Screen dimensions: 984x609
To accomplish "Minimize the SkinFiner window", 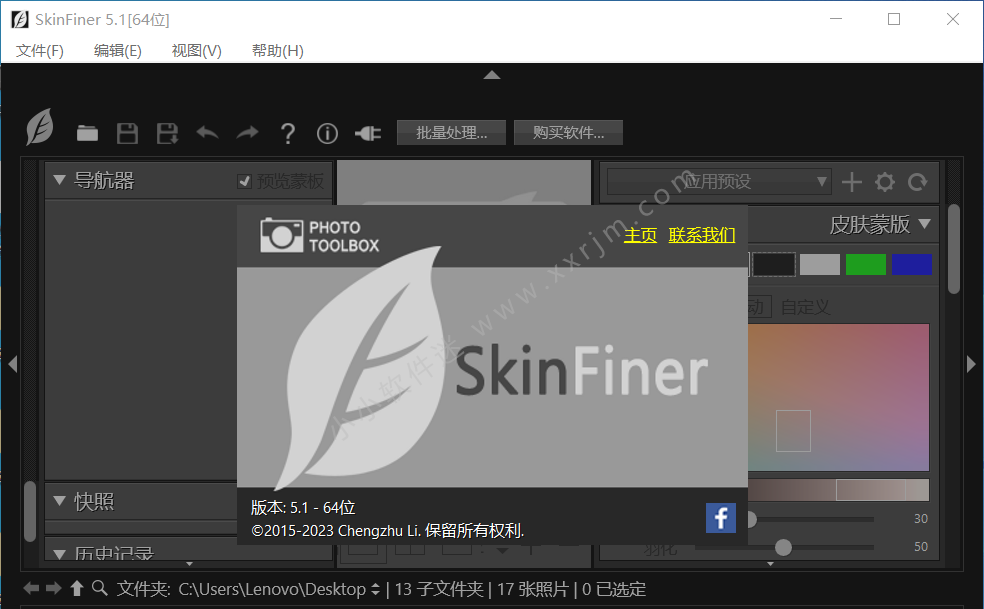I will point(836,19).
